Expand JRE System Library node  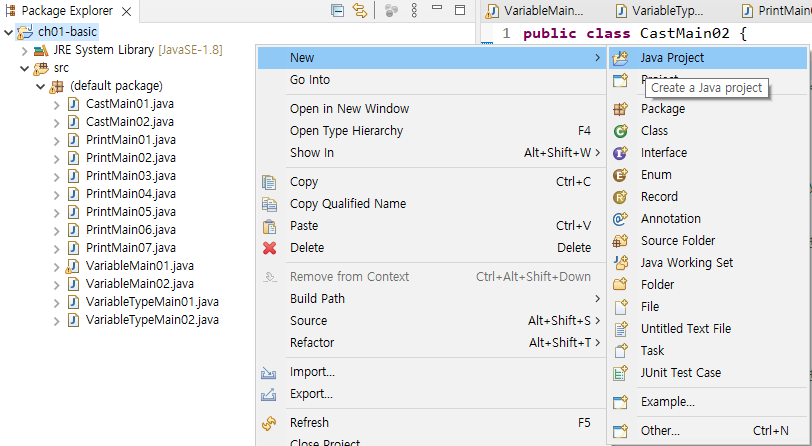24,51
